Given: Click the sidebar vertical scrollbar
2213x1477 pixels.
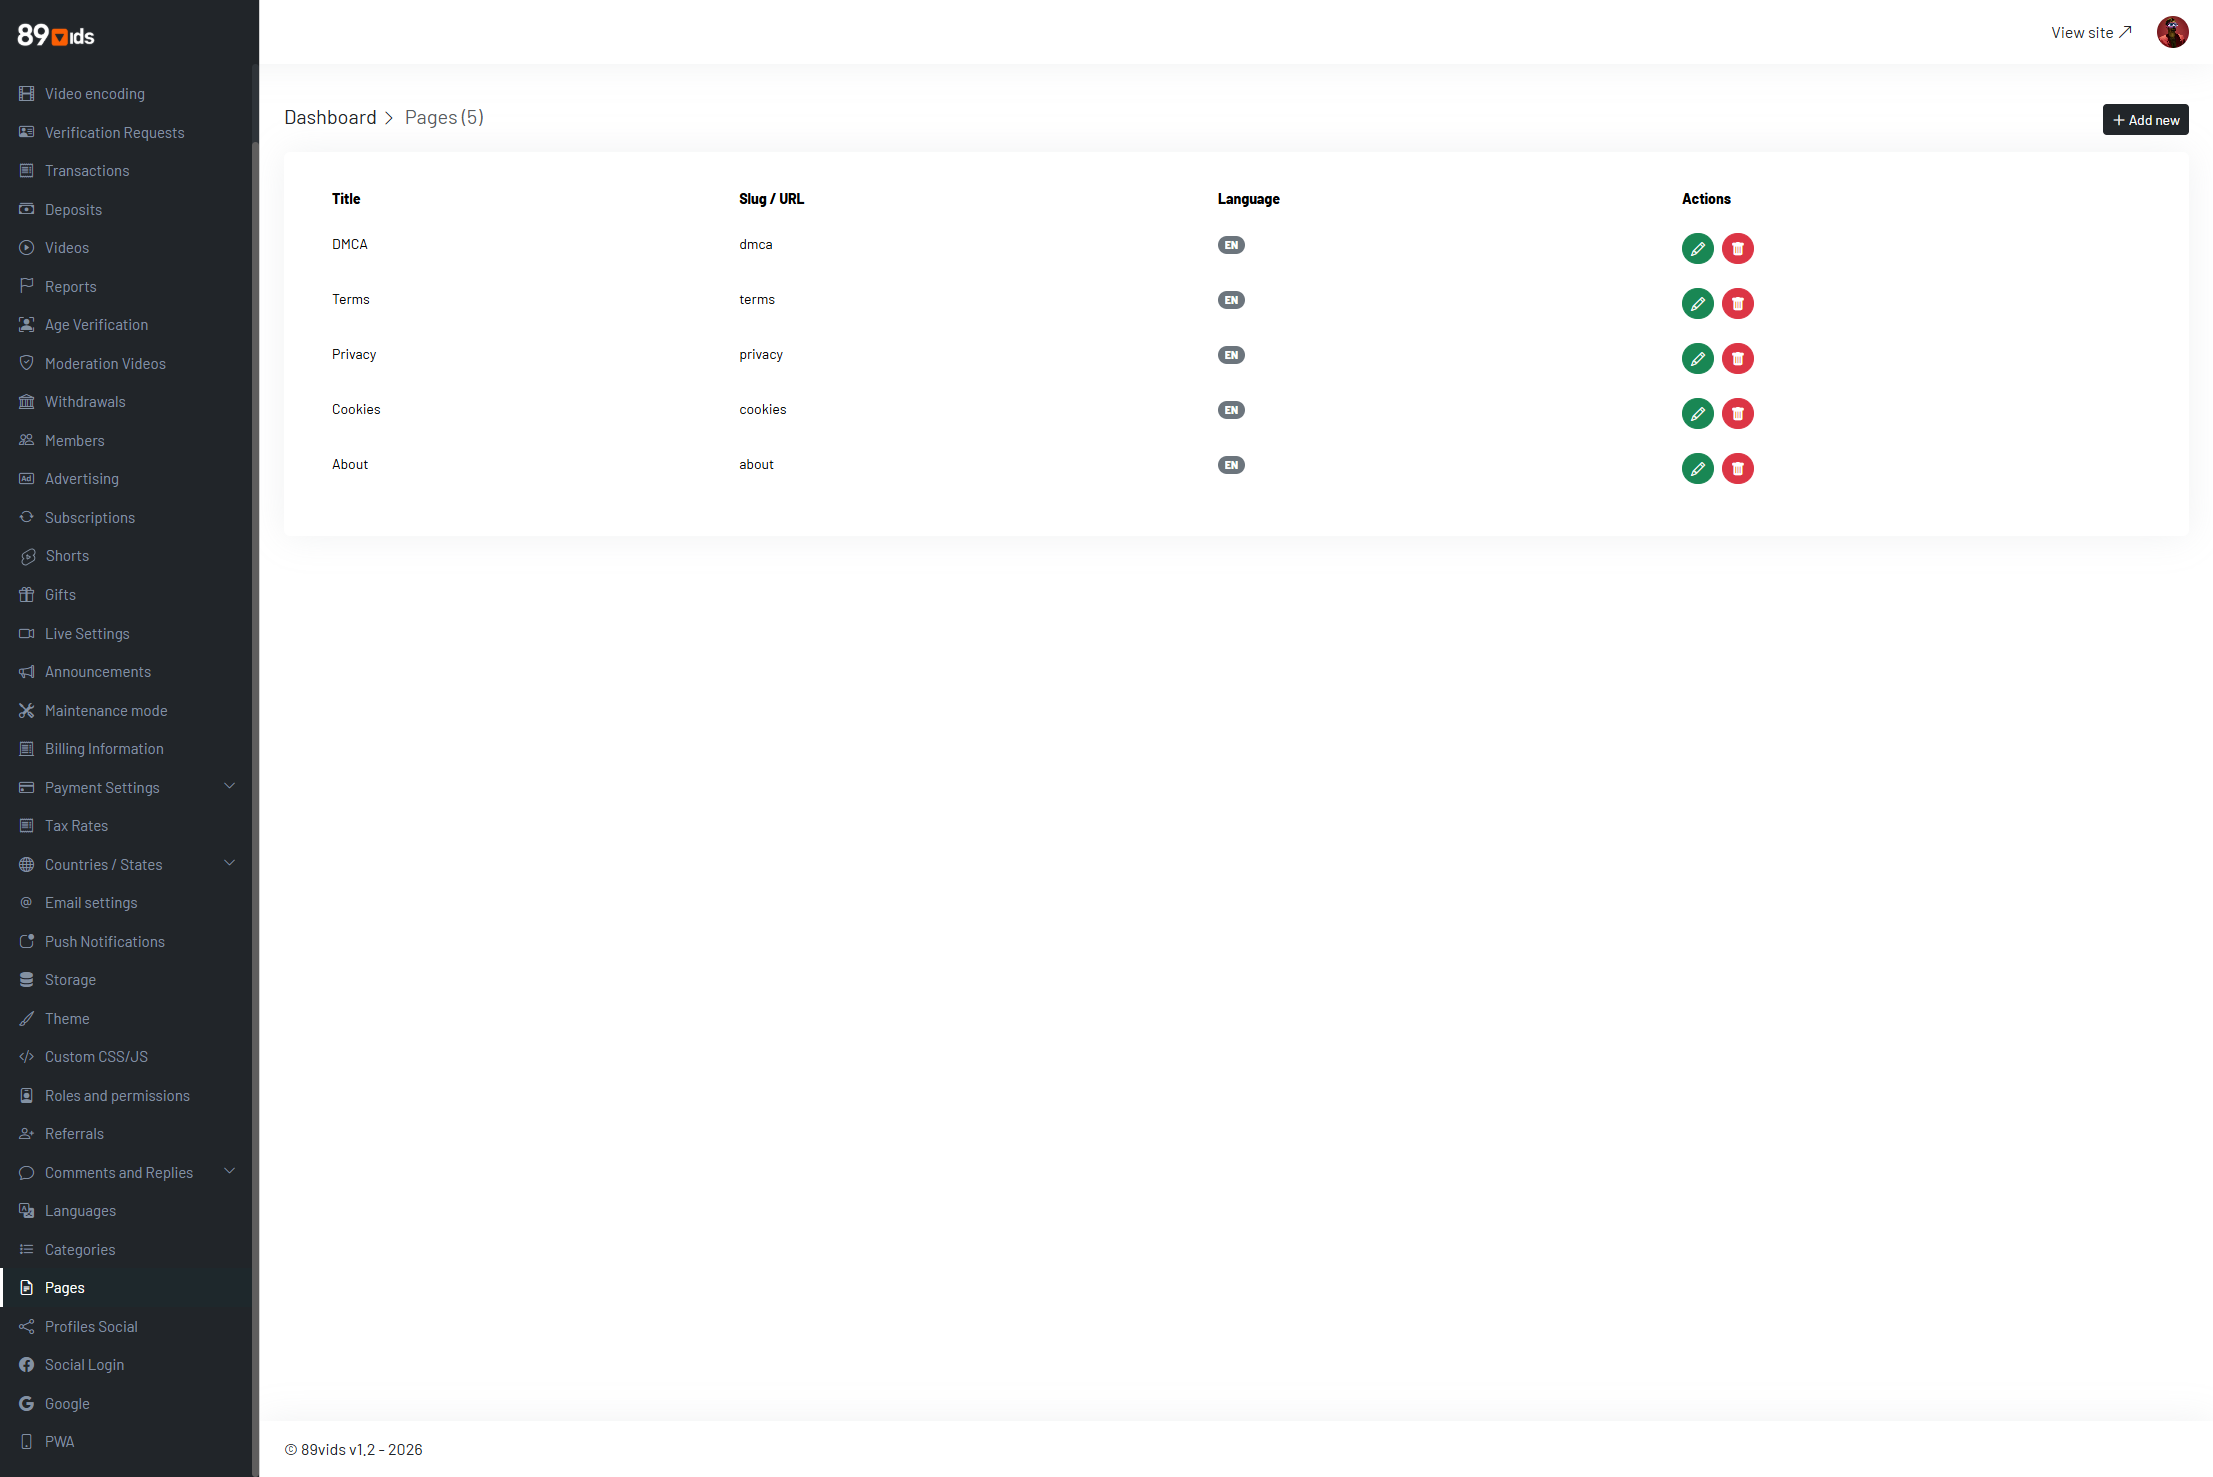Looking at the screenshot, I should pos(255,700).
